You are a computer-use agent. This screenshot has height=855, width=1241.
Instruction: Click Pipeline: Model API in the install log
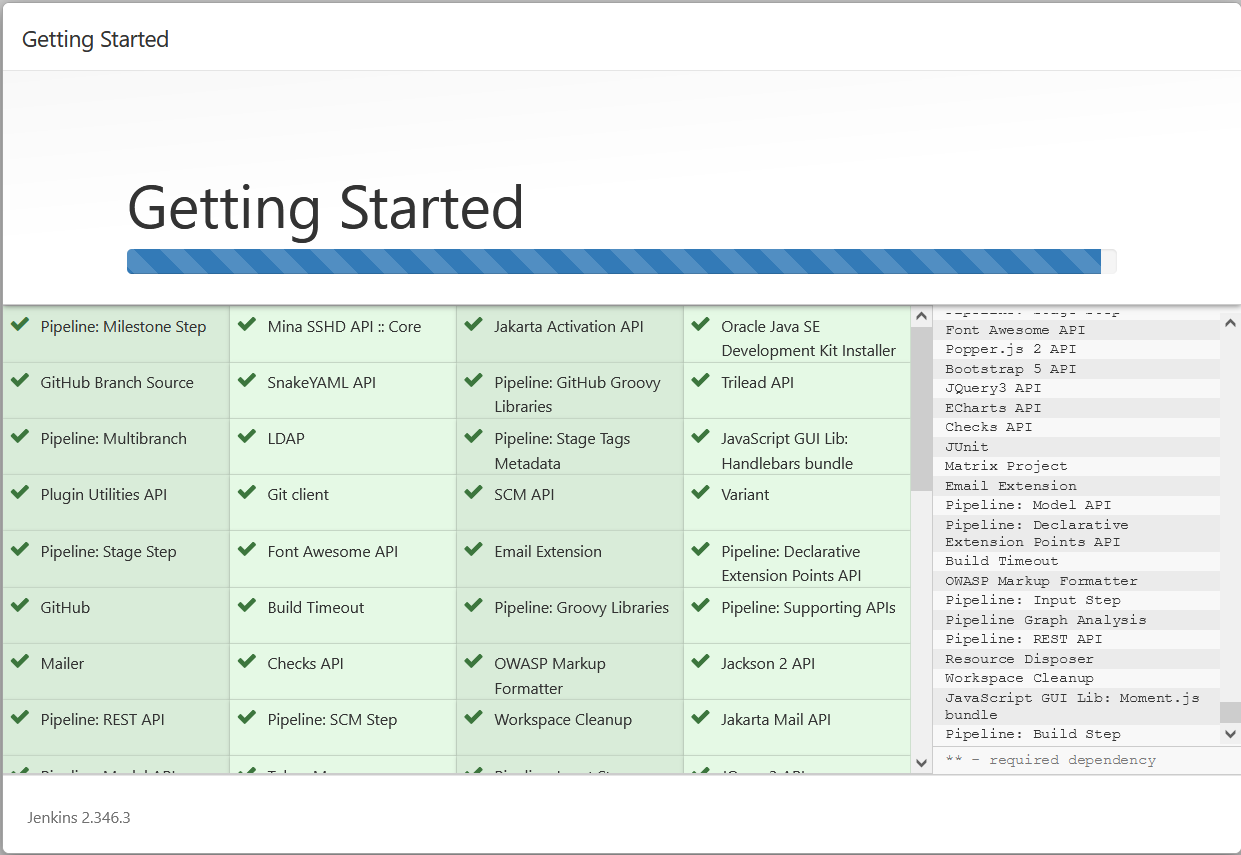point(1028,505)
